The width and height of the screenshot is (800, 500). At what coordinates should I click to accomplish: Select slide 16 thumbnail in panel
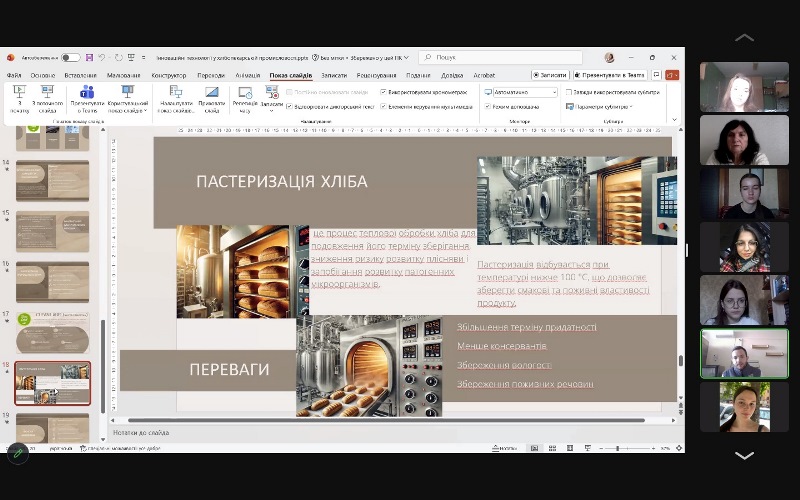click(x=52, y=281)
